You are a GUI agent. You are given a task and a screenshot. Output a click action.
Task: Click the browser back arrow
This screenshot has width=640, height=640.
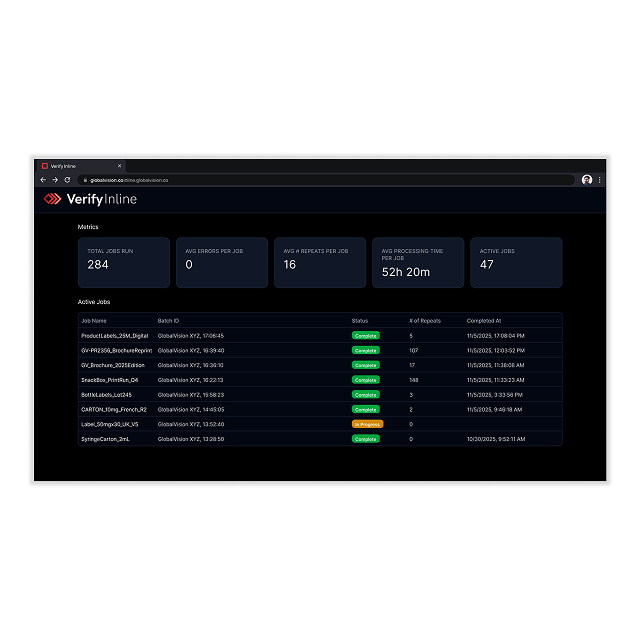click(x=43, y=180)
